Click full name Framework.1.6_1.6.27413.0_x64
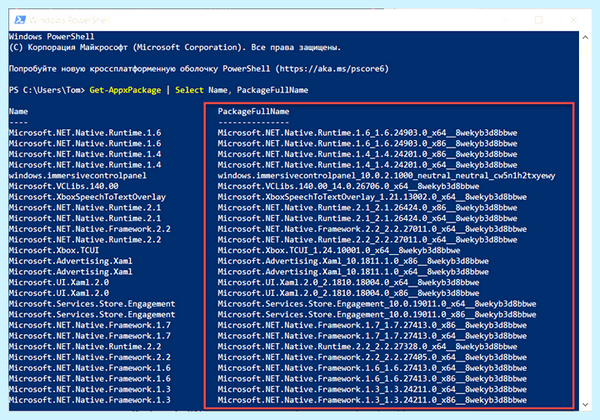The width and height of the screenshot is (600, 420). [372, 368]
